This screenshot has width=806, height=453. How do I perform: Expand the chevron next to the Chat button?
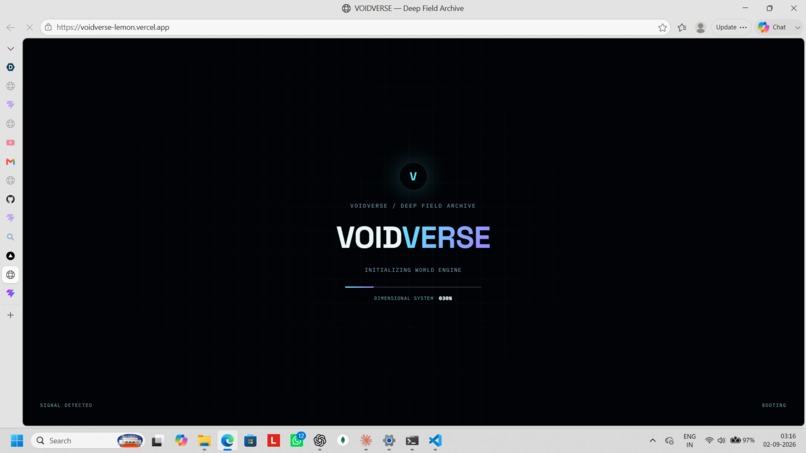797,28
